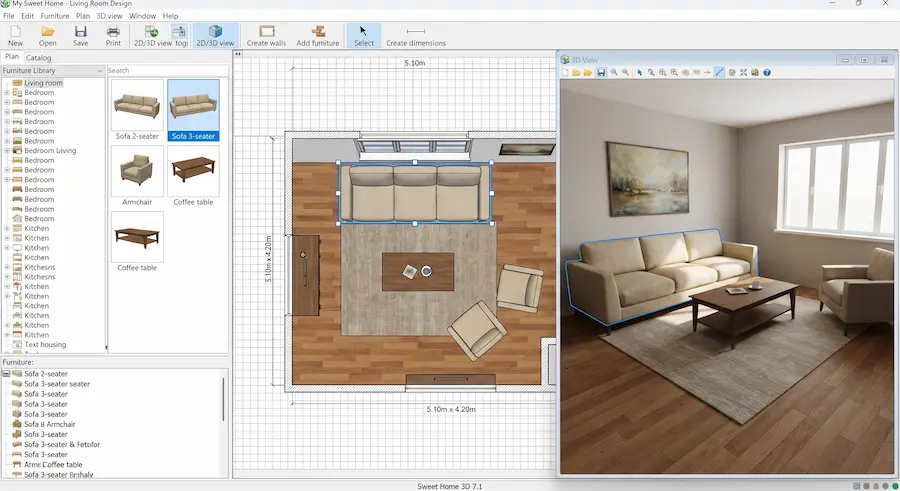The height and width of the screenshot is (491, 900).
Task: Click the new document icon in 3D View toolbar
Action: (x=565, y=73)
